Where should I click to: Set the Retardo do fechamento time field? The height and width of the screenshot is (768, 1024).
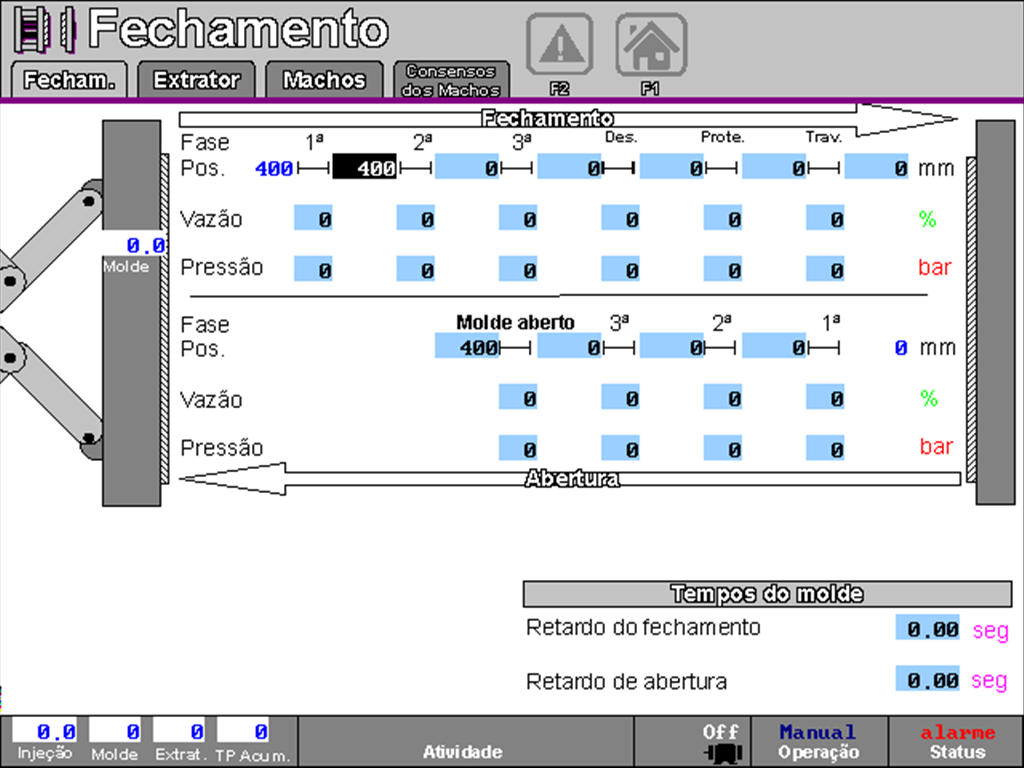coord(927,629)
